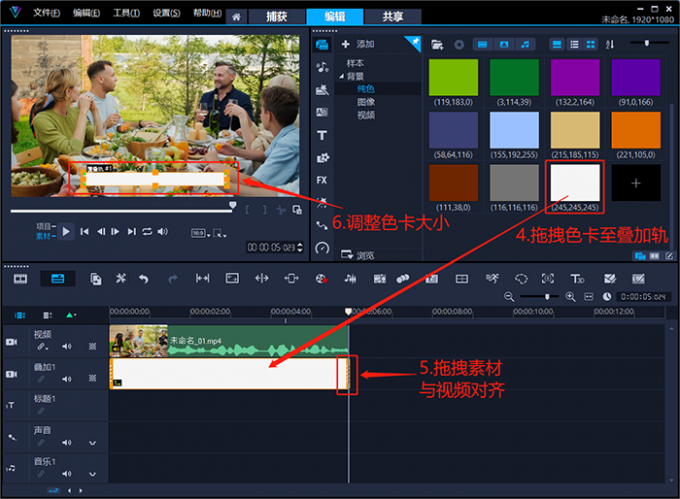680x499 pixels.
Task: Adjust the timeline zoom slider
Action: point(547,297)
